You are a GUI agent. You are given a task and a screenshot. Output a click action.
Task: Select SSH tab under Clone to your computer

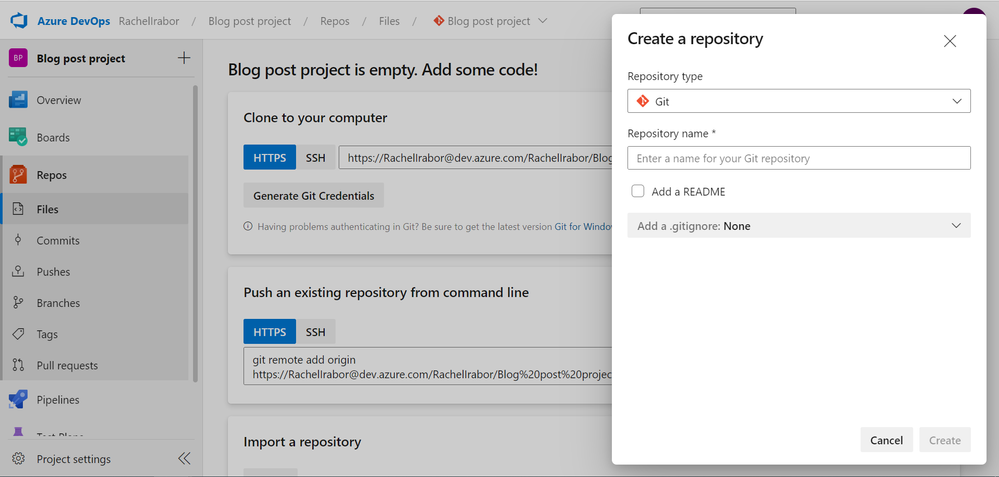coord(315,157)
